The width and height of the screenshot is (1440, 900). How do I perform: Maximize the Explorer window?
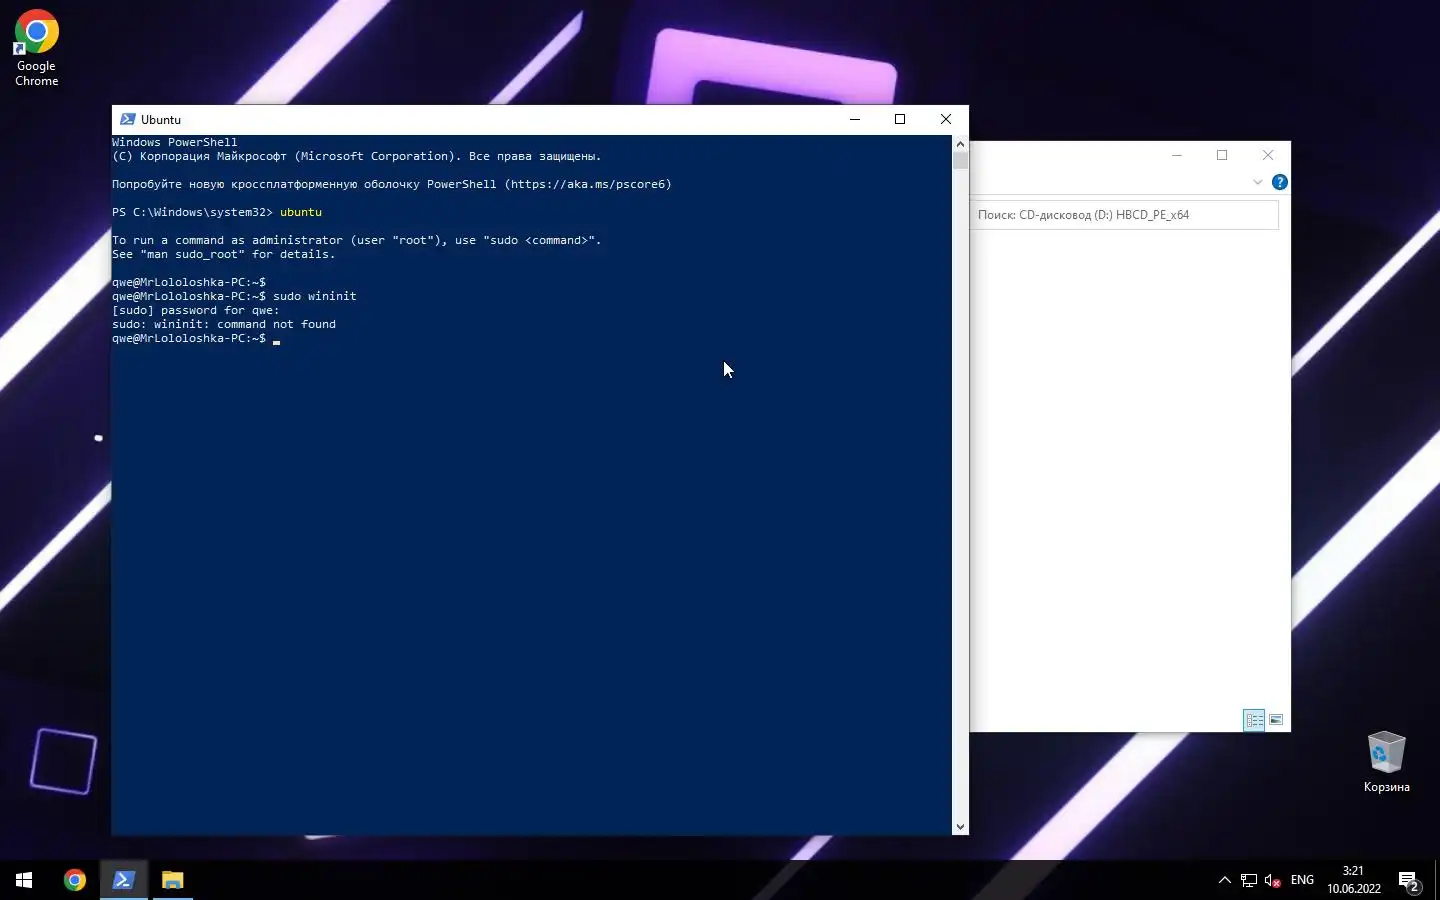pyautogui.click(x=1222, y=155)
